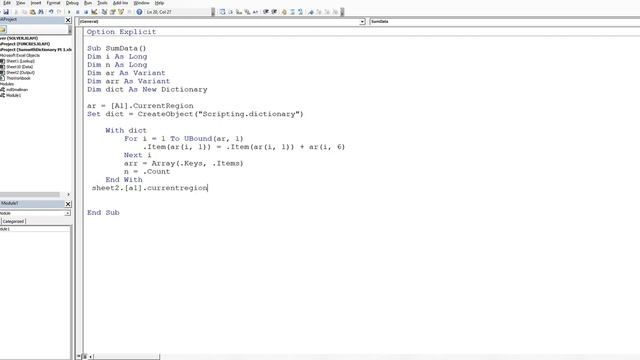Image resolution: width=640 pixels, height=360 pixels.
Task: Click the code window horizontal scrollbar
Action: coord(127,357)
